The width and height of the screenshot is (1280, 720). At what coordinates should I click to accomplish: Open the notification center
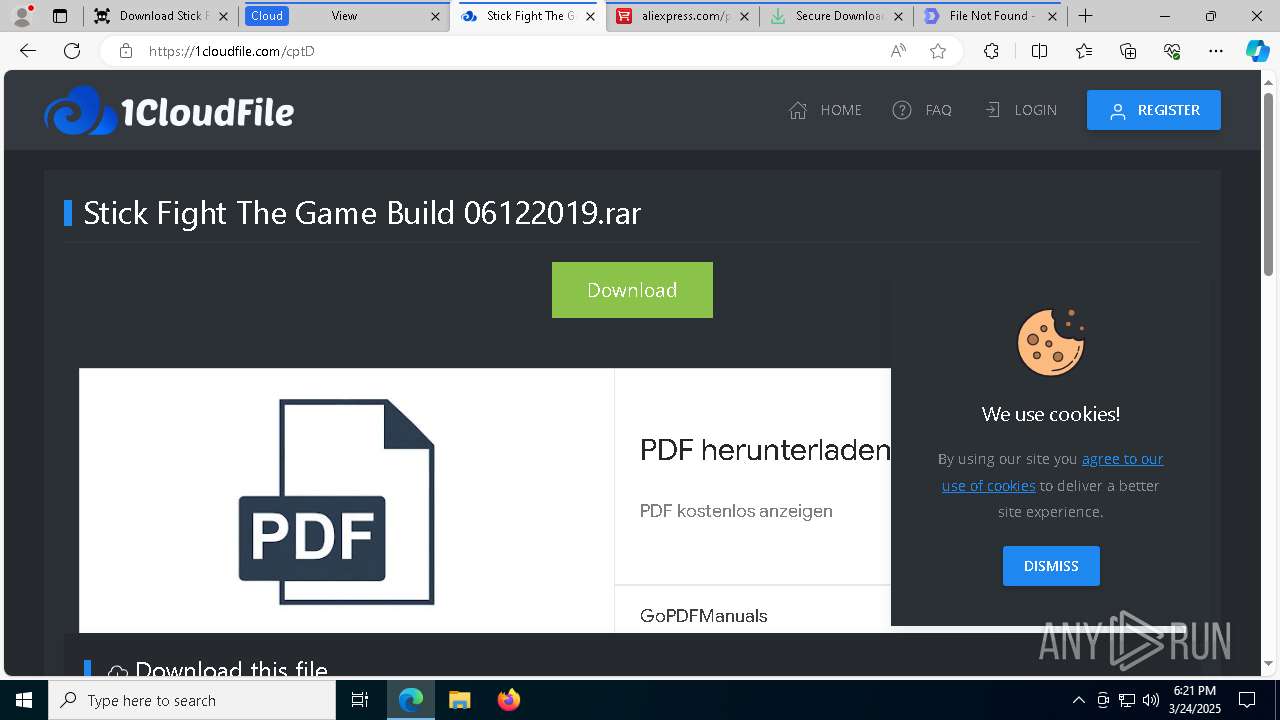[1247, 700]
